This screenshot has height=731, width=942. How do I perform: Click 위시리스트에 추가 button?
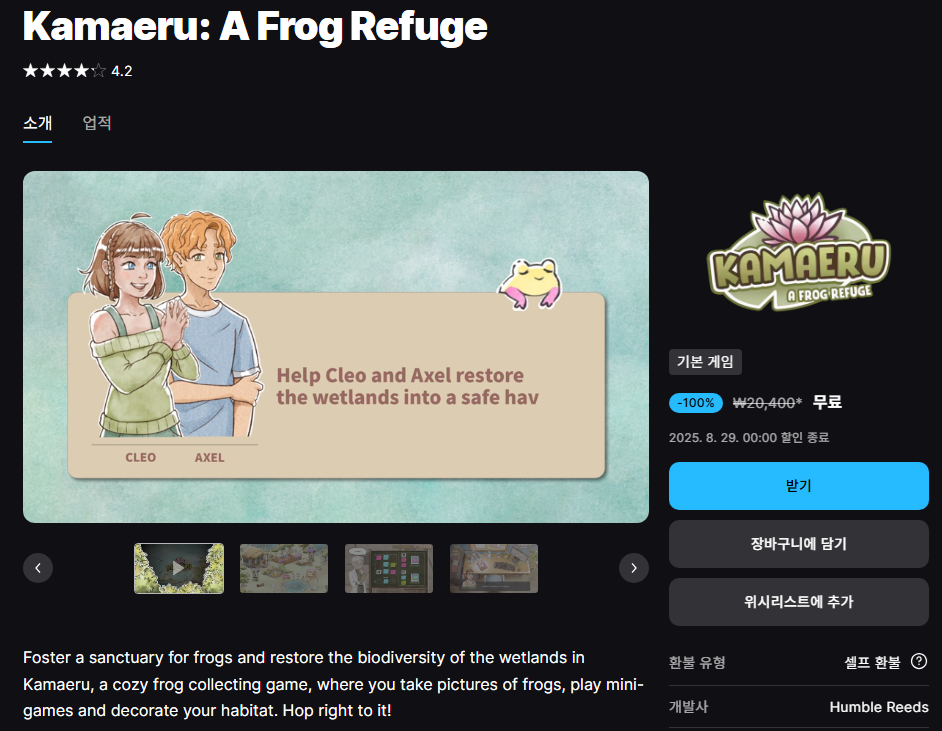(798, 601)
